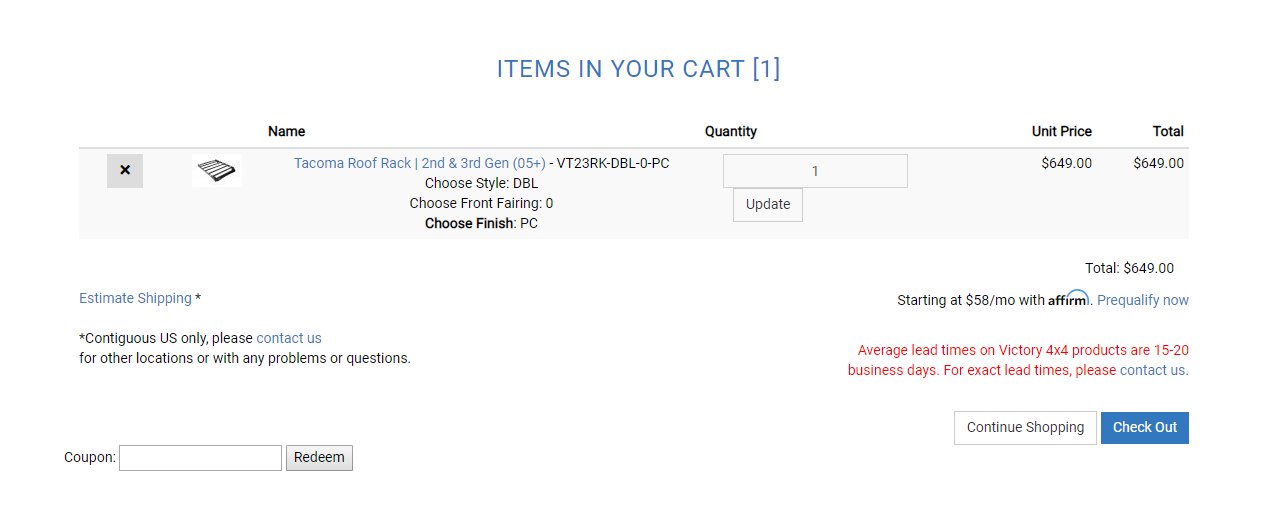The image size is (1274, 508).
Task: Click the Update quantity button
Action: pos(768,205)
